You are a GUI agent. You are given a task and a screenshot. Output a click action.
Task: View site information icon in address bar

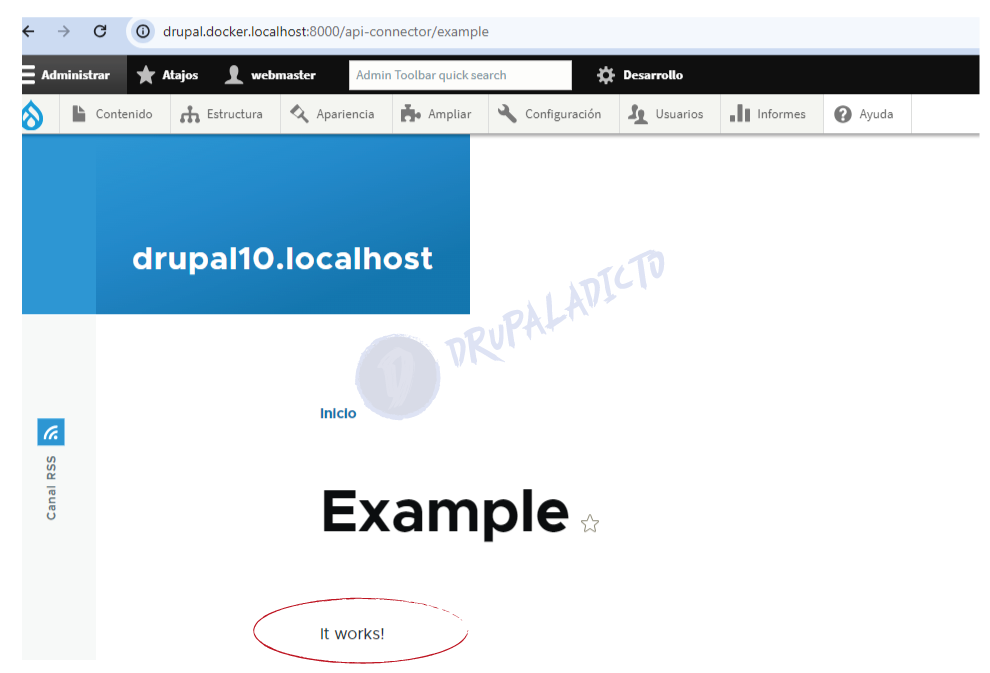tap(143, 31)
